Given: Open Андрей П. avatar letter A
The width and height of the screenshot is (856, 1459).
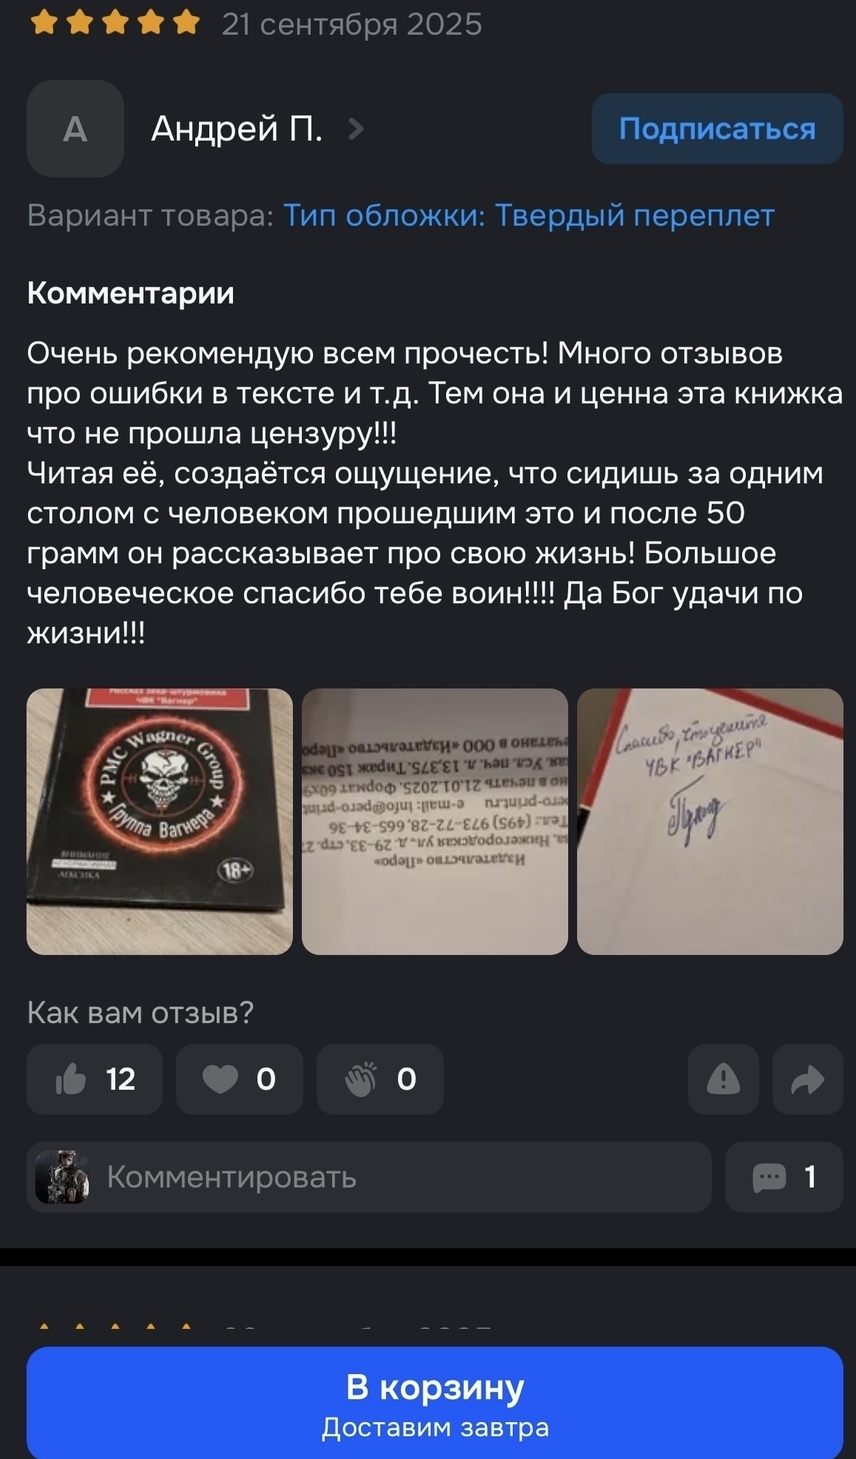Looking at the screenshot, I should click(75, 129).
